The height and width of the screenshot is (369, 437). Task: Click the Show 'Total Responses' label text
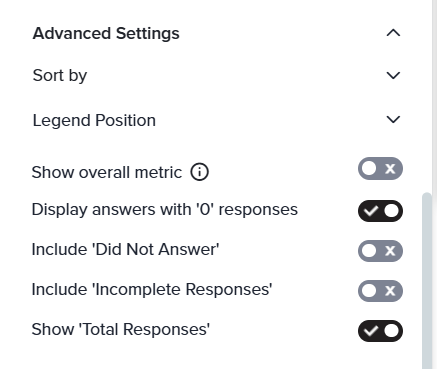click(x=121, y=329)
